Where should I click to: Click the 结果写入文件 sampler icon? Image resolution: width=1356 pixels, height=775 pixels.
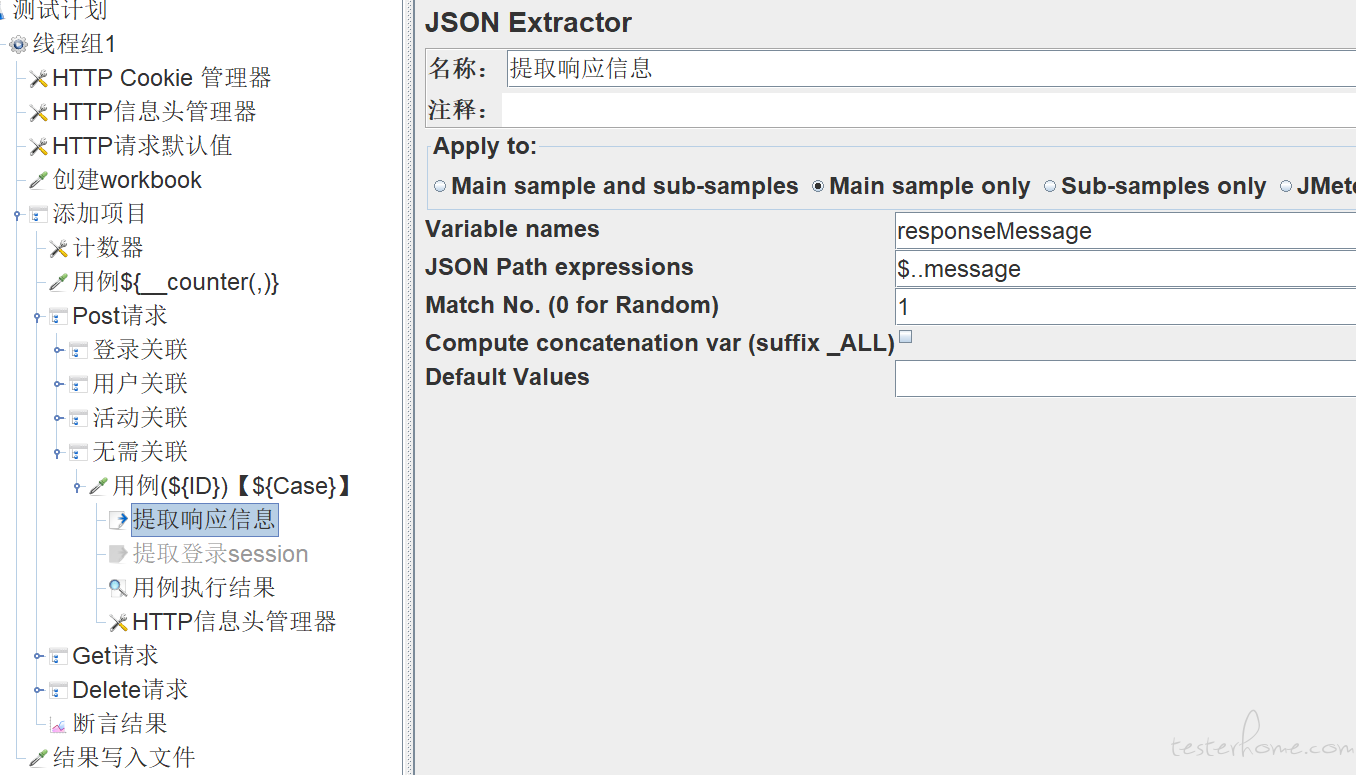pos(39,758)
